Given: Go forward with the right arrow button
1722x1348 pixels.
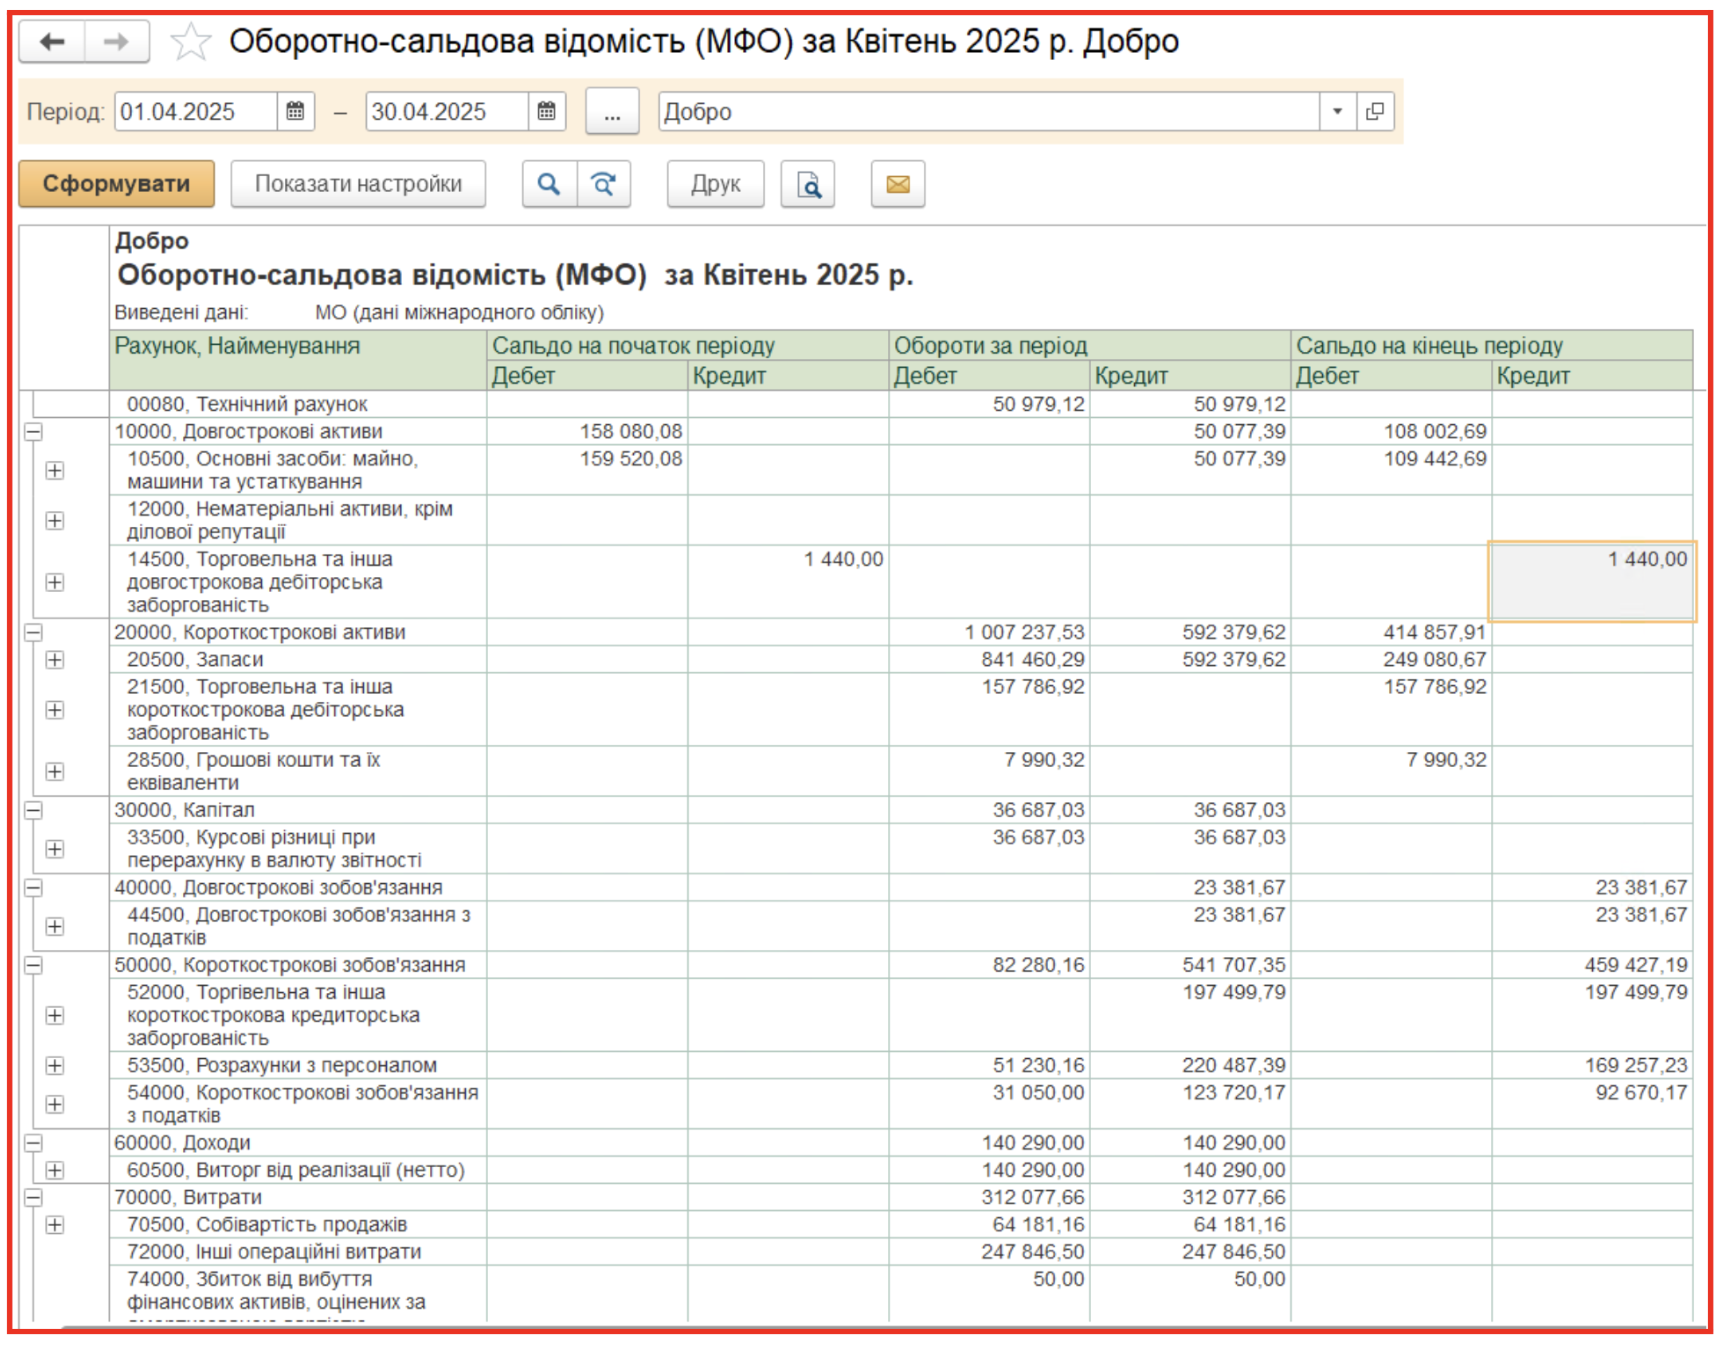Looking at the screenshot, I should tap(117, 42).
